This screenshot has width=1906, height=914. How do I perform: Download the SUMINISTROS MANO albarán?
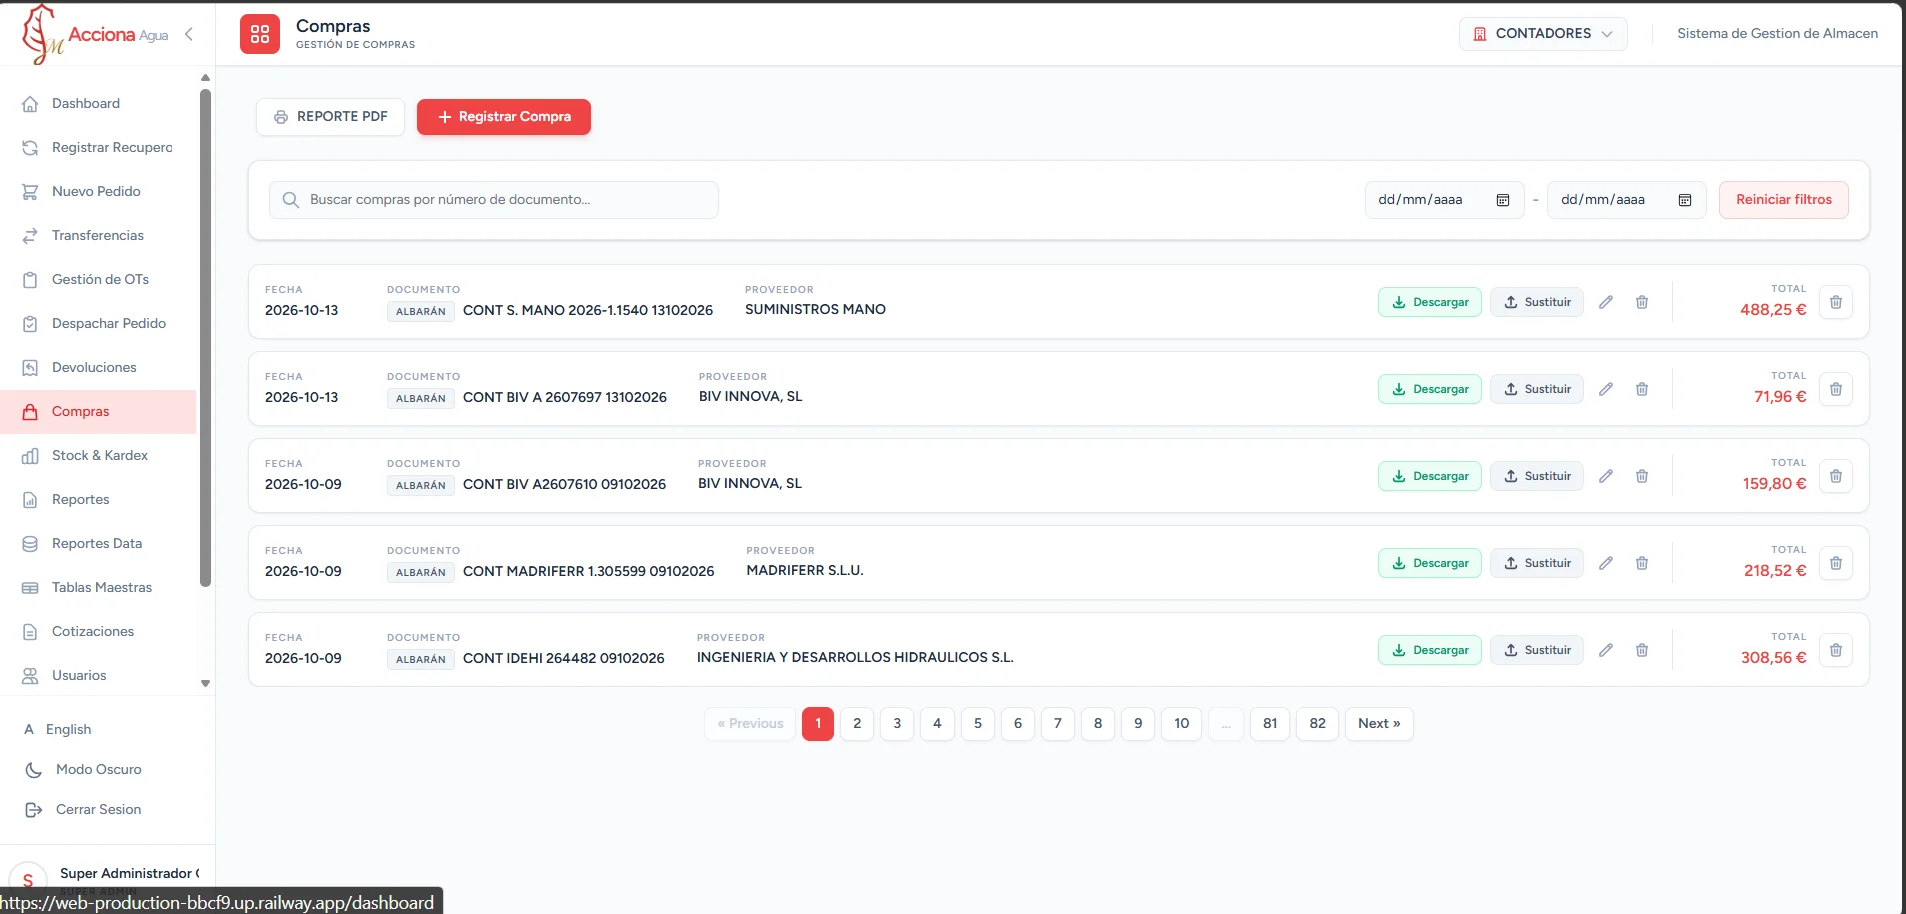(x=1430, y=302)
